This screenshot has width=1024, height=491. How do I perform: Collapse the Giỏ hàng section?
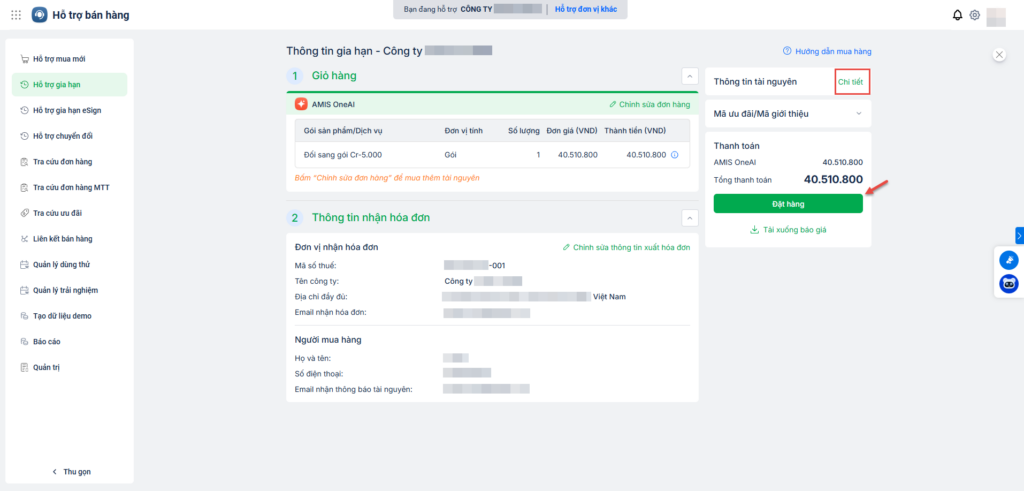(689, 75)
